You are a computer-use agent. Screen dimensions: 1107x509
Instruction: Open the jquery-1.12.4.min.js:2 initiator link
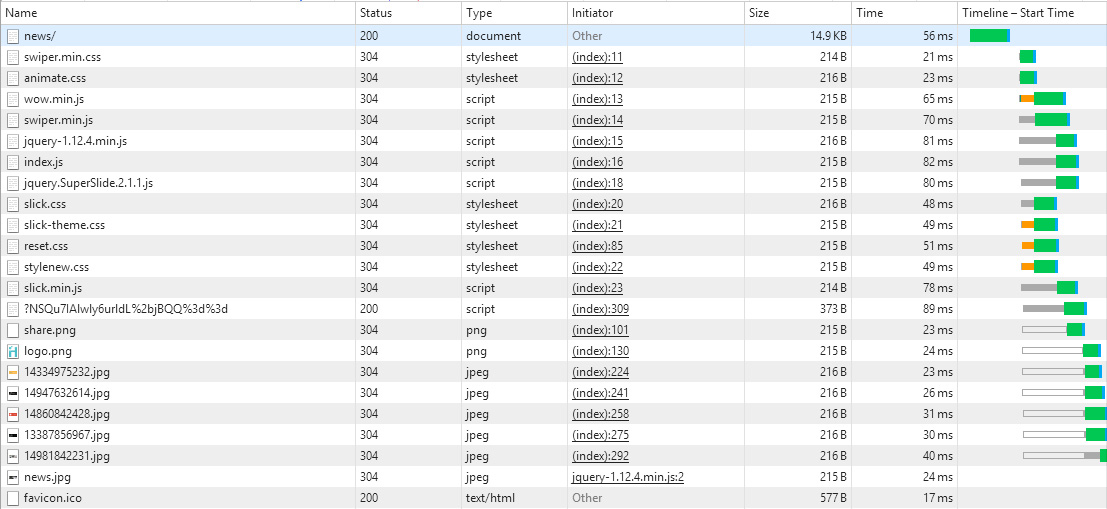click(x=627, y=477)
